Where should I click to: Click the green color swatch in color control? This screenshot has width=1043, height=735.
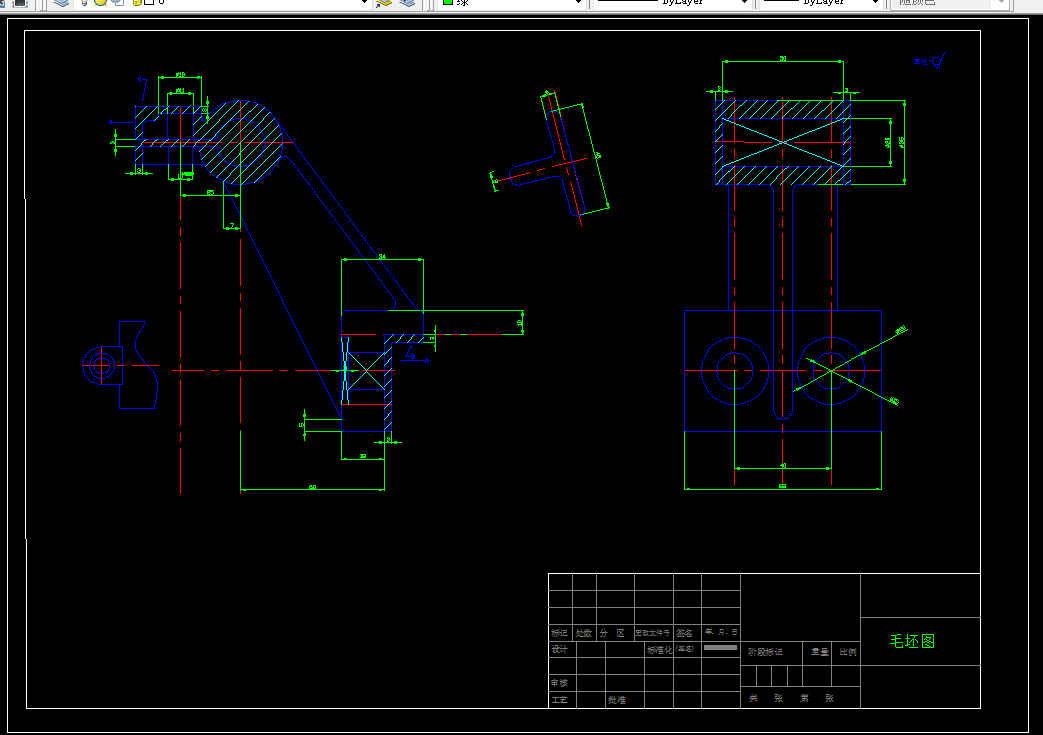(448, 2)
